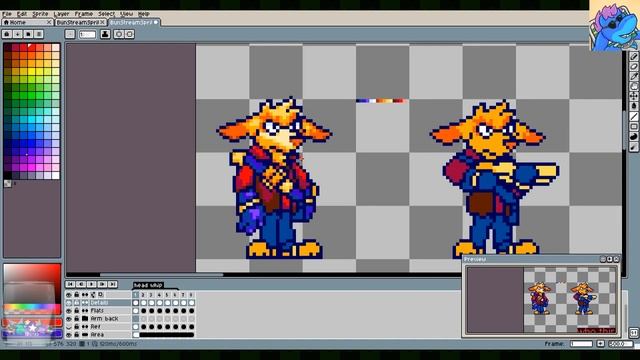Select the Contour tool
The image size is (640, 360).
point(634,137)
